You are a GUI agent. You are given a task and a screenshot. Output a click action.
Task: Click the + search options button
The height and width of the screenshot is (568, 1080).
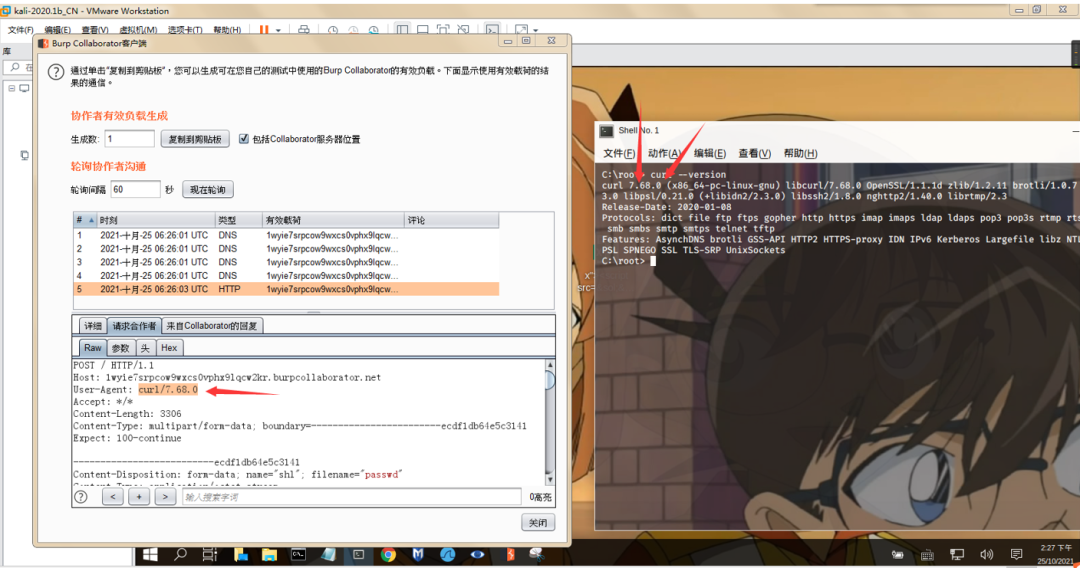pos(139,496)
